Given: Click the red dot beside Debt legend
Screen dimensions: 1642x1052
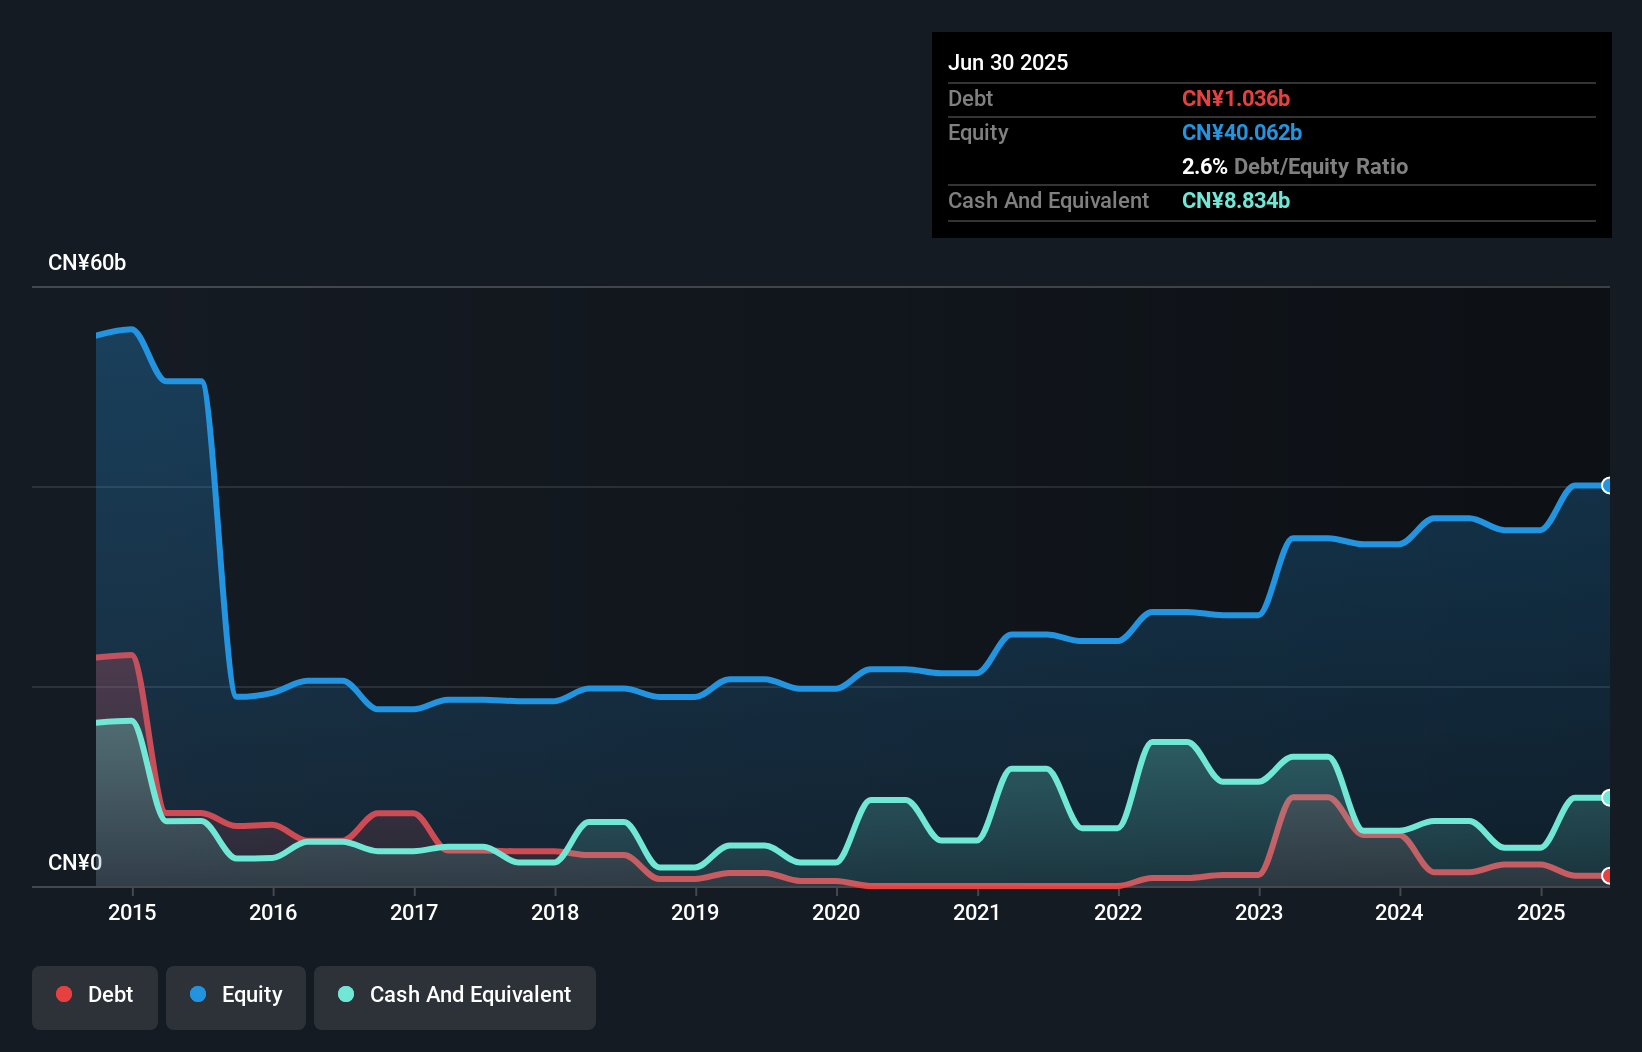Looking at the screenshot, I should pos(64,994).
